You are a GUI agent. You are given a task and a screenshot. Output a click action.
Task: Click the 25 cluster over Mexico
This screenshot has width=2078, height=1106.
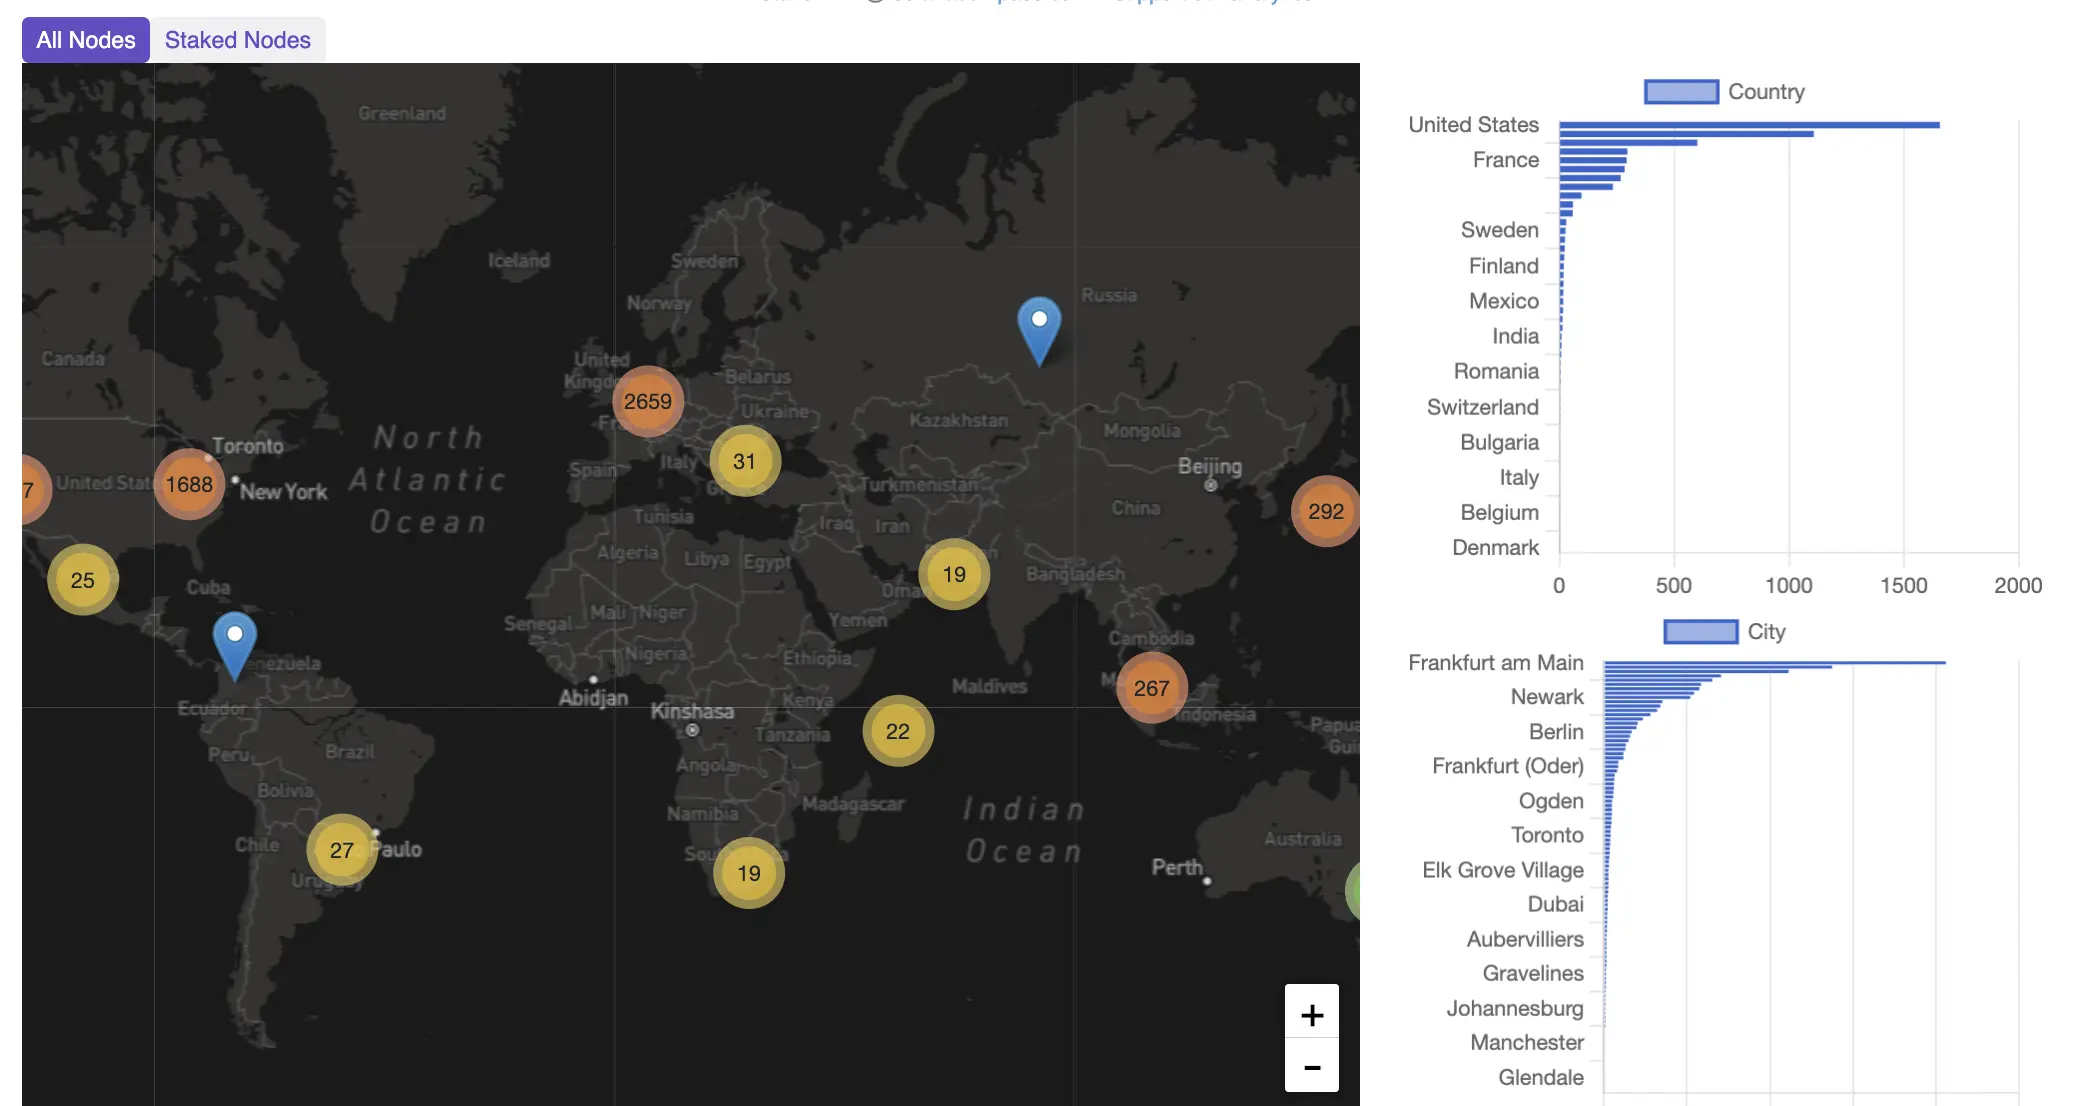point(82,579)
